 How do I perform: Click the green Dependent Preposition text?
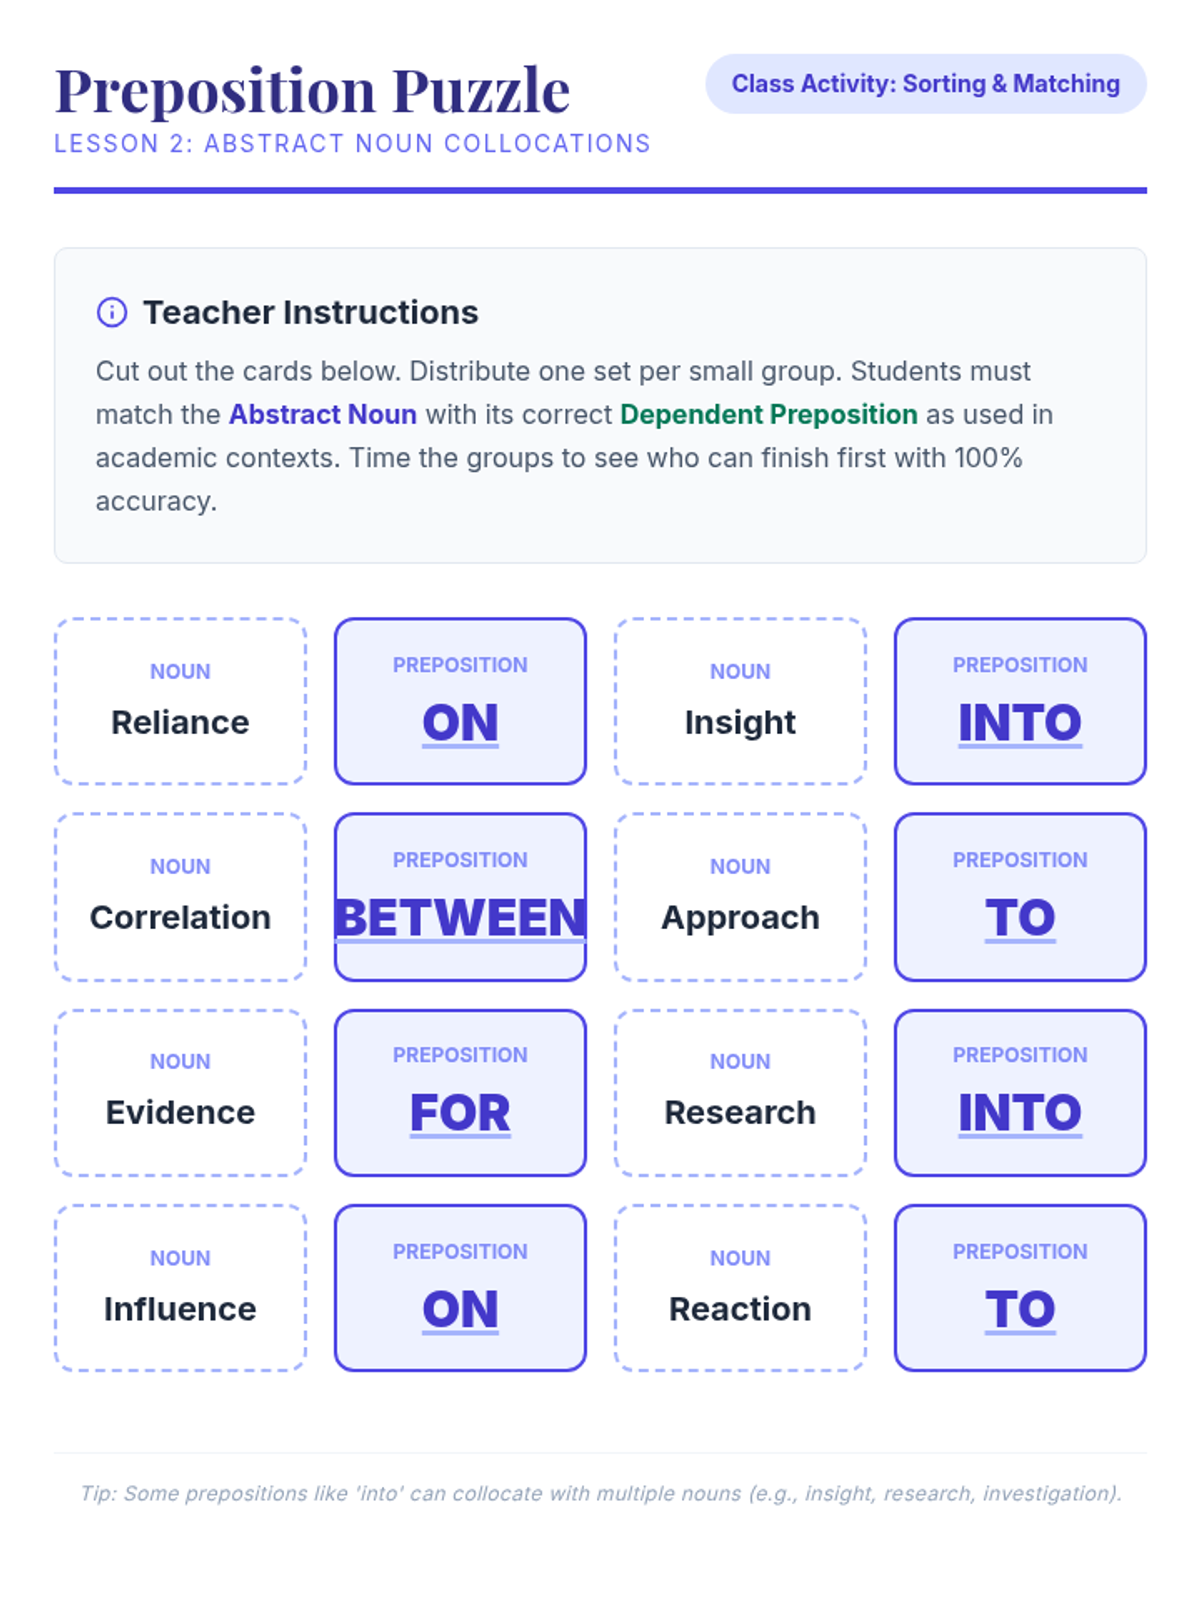coord(768,414)
